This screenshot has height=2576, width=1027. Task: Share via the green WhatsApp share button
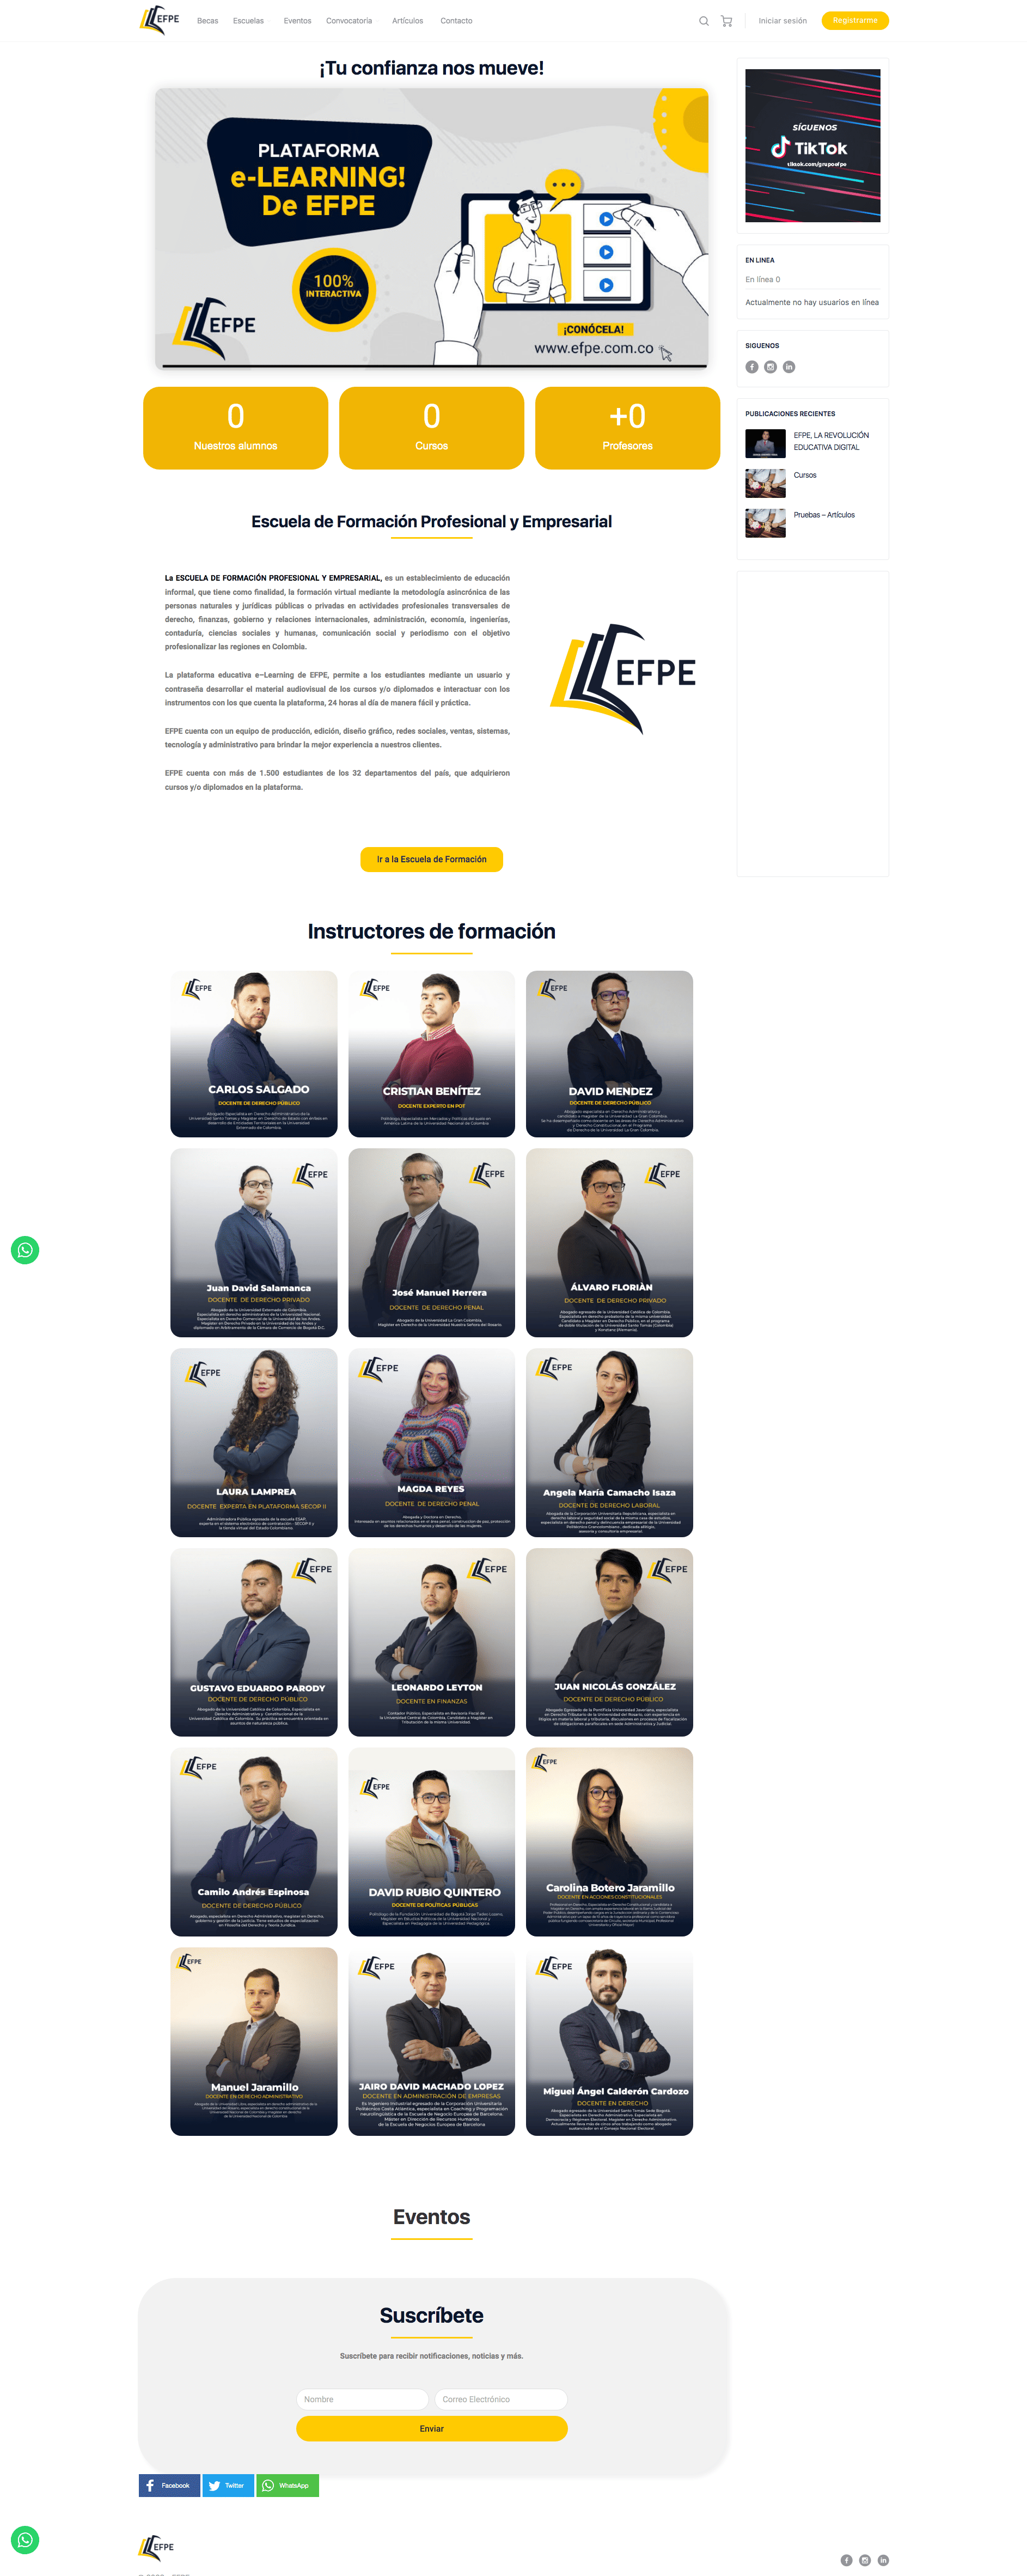[x=288, y=2485]
